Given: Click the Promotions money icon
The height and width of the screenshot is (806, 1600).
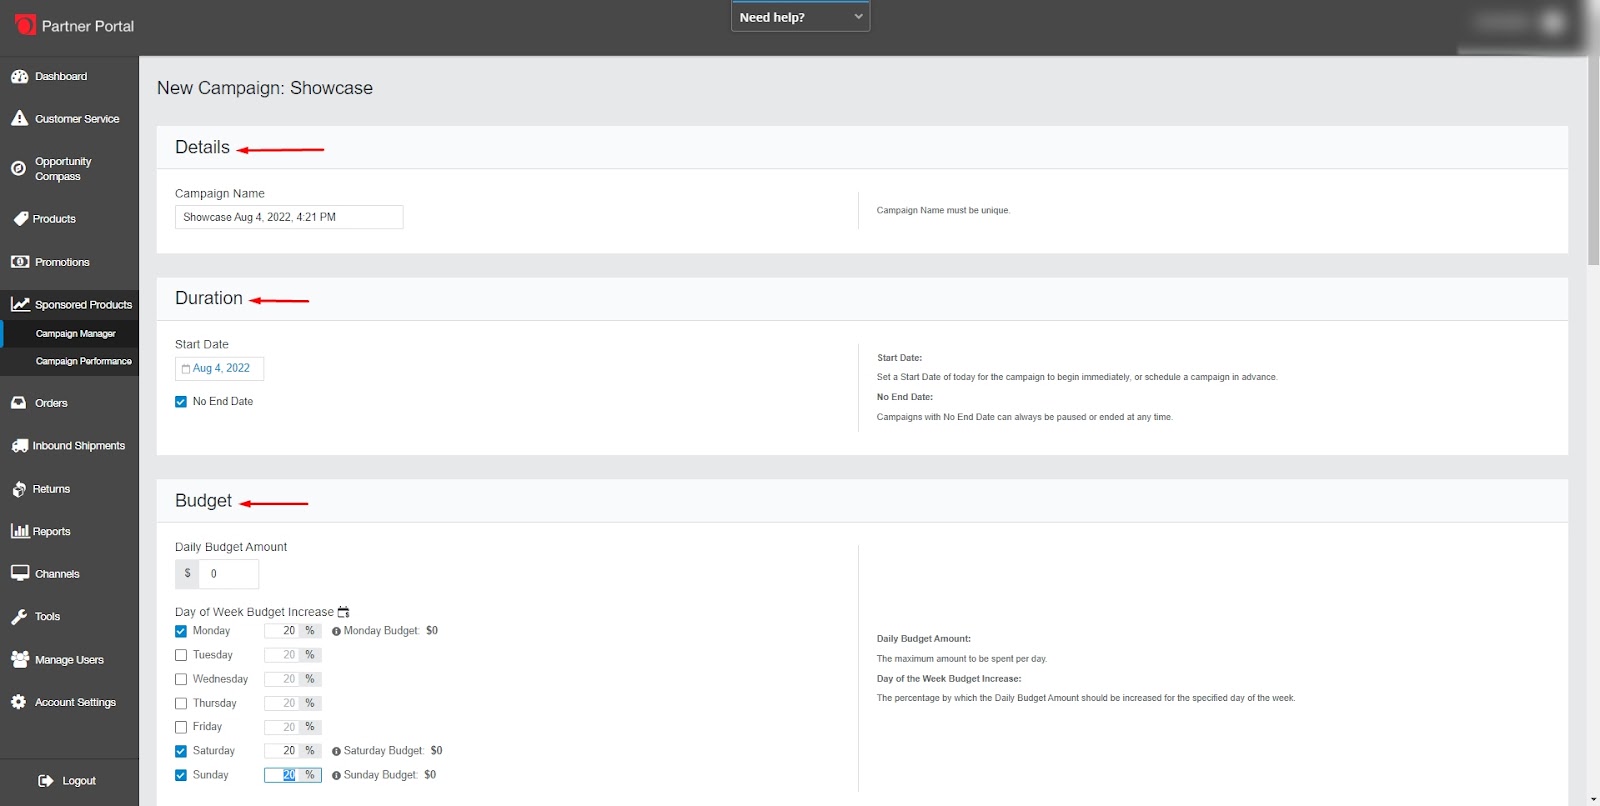Looking at the screenshot, I should [19, 262].
